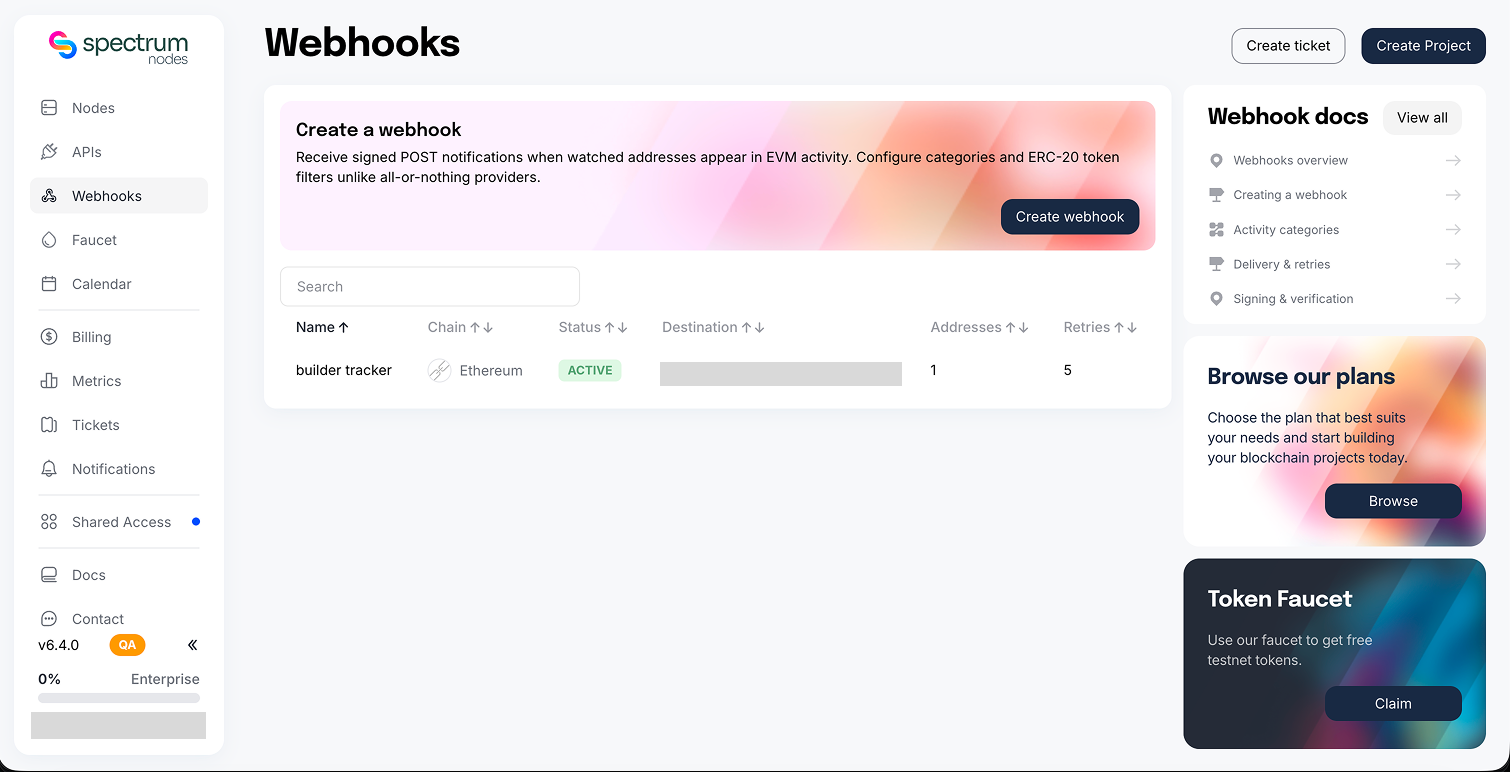Click the Enterprise plan label
The height and width of the screenshot is (772, 1510).
[x=165, y=679]
